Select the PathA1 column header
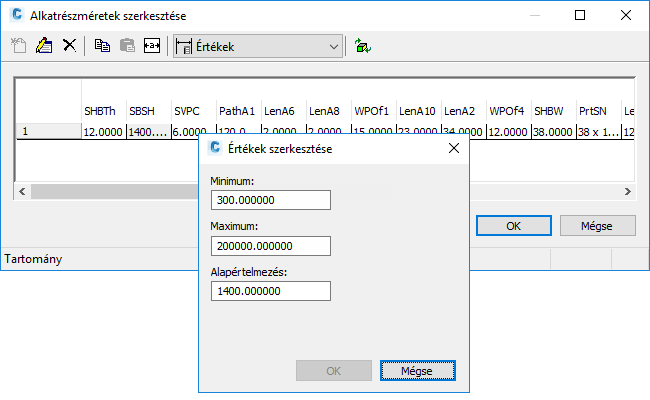Viewport: 650px width, 400px height. 237,111
